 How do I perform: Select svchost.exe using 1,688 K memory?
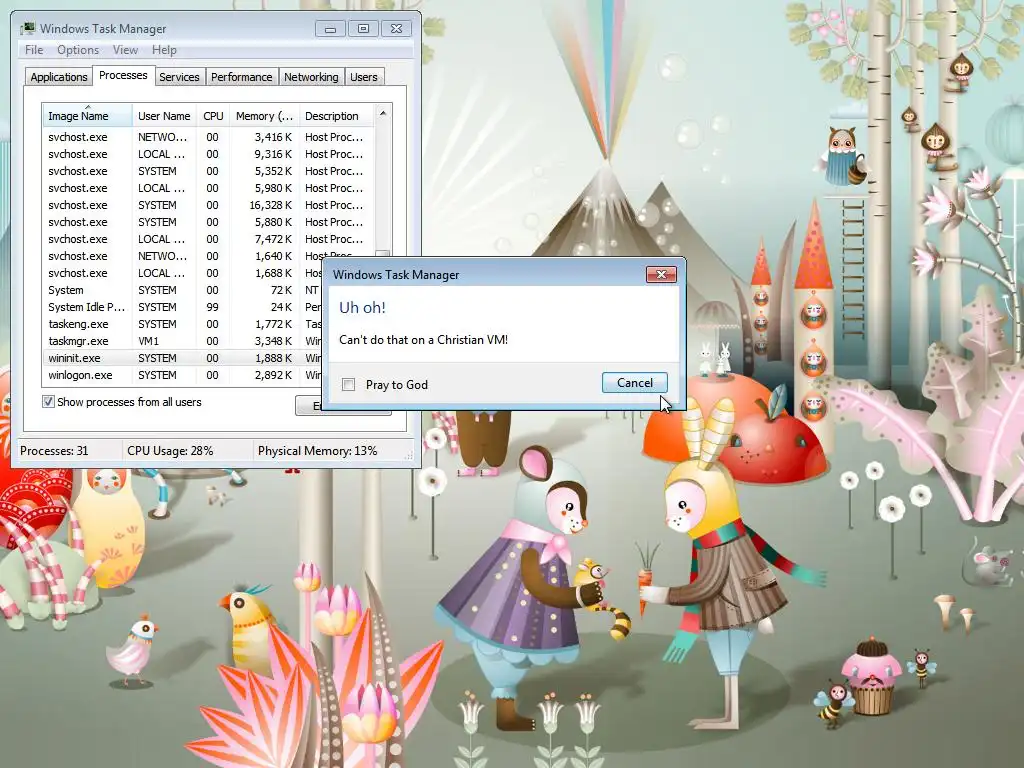tap(183, 273)
